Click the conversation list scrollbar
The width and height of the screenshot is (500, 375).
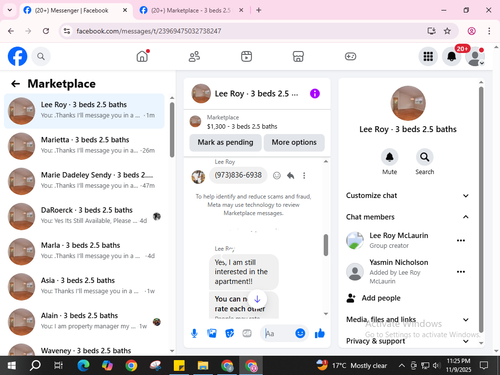[x=172, y=130]
